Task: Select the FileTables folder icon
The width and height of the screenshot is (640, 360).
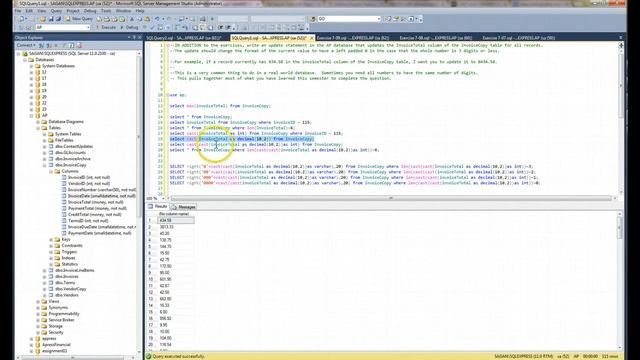Action: click(51, 140)
